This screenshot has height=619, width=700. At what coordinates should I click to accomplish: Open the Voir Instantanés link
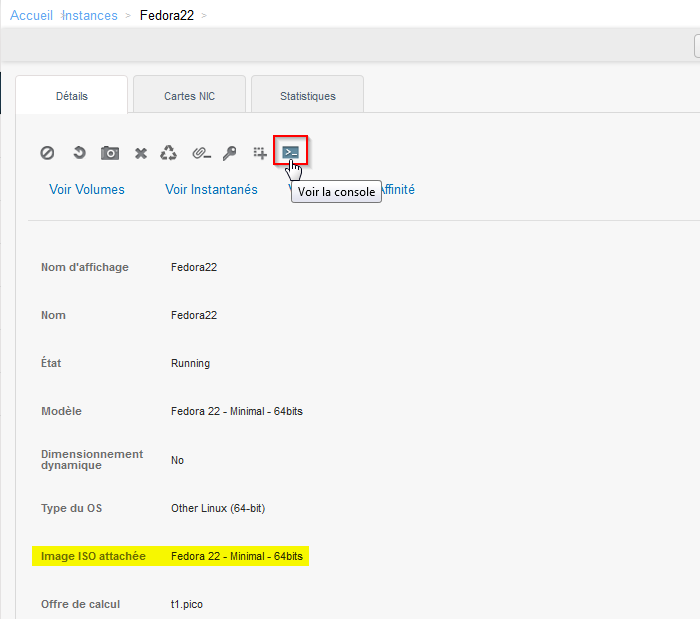click(x=211, y=189)
